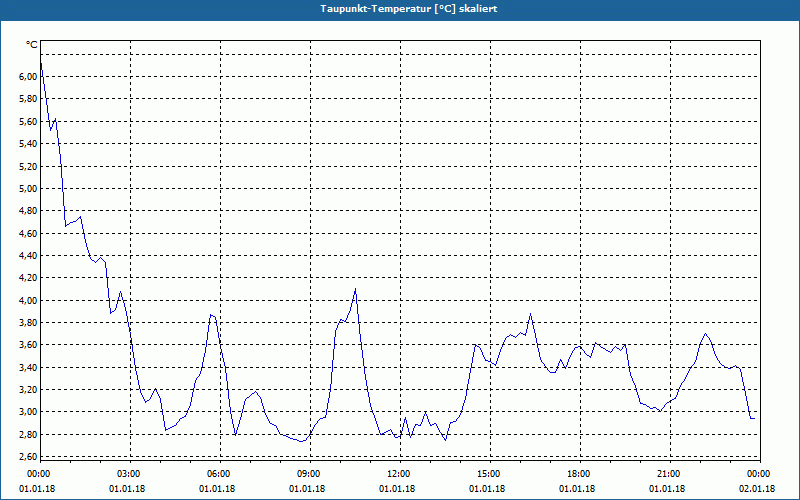This screenshot has height=500, width=800.
Task: Pick the 4,60 y-axis label
Action: tap(28, 233)
